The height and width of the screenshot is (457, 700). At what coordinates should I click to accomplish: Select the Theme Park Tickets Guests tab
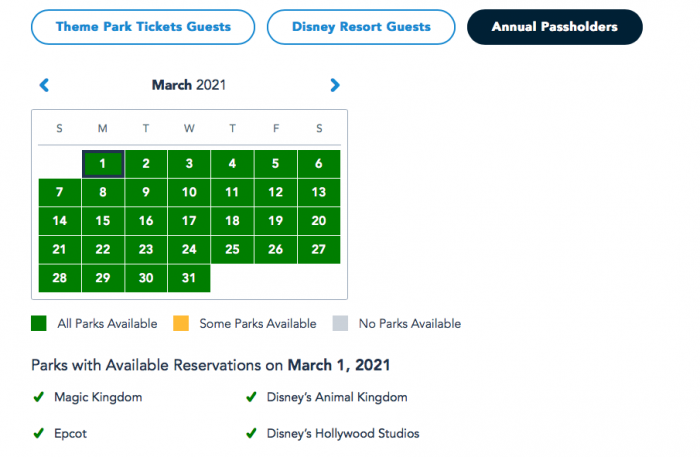[x=143, y=26]
